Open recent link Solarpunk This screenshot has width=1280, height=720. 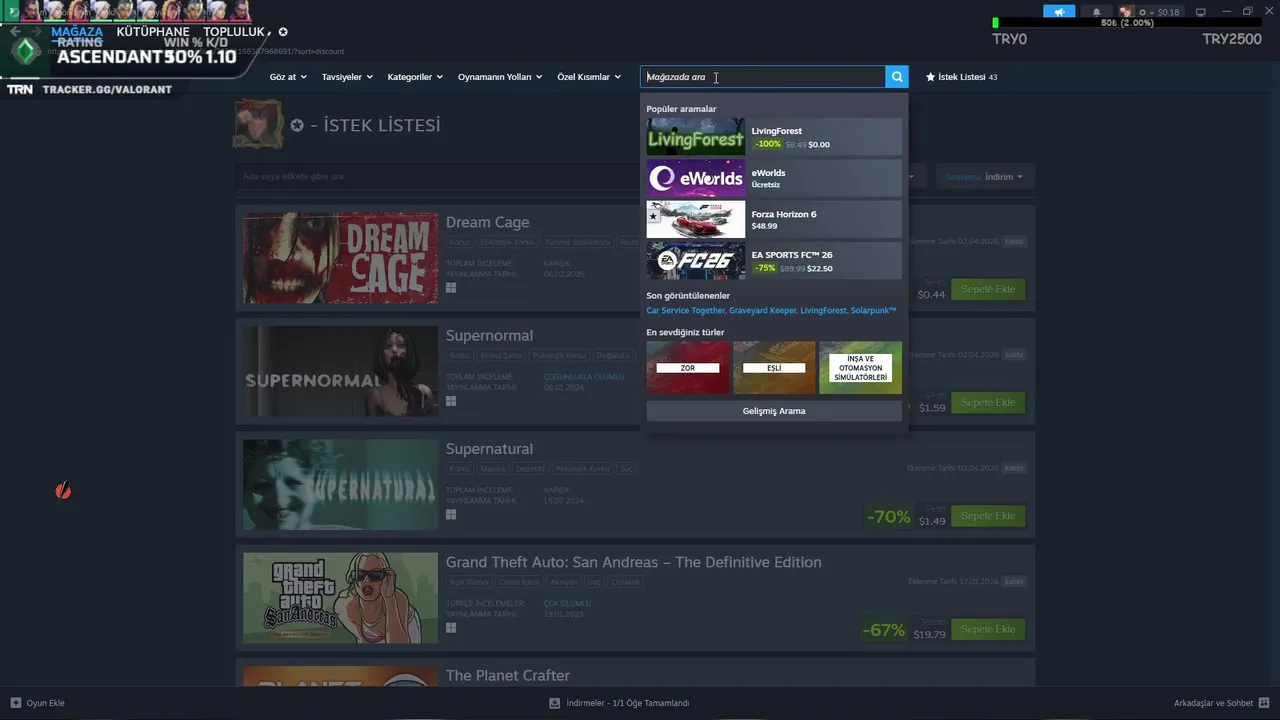(873, 311)
